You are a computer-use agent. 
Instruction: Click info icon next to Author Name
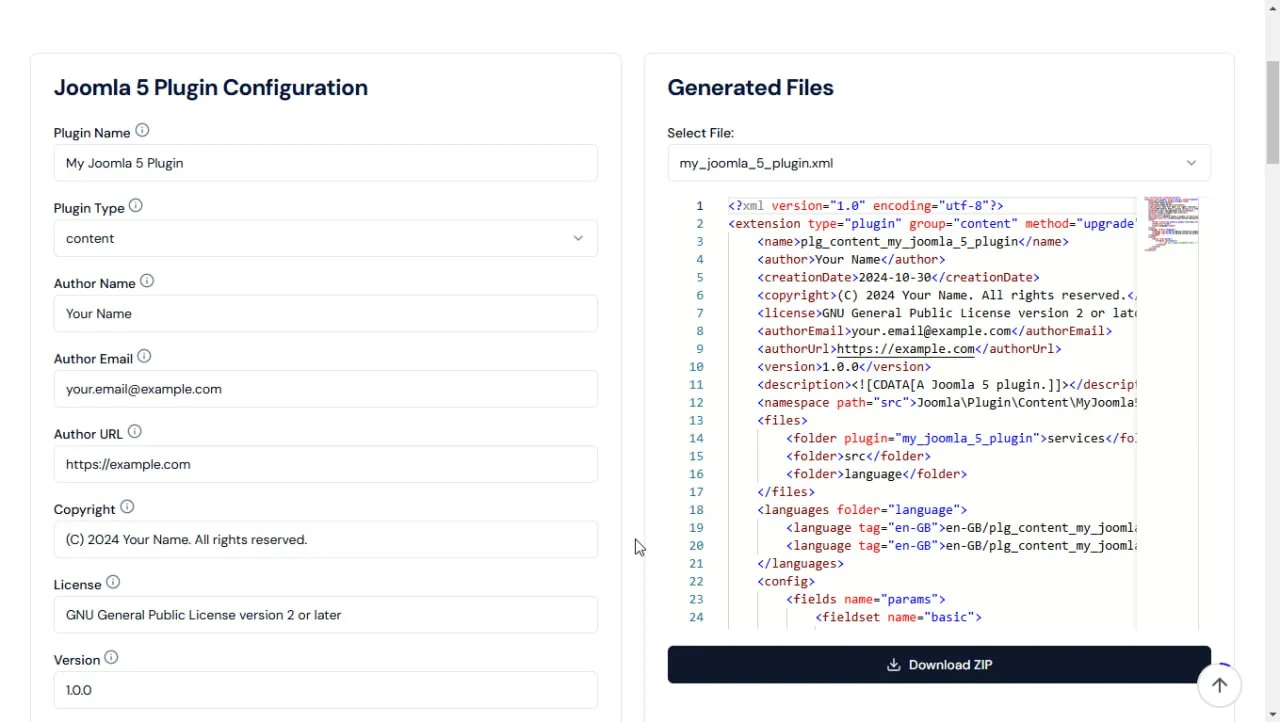(147, 282)
